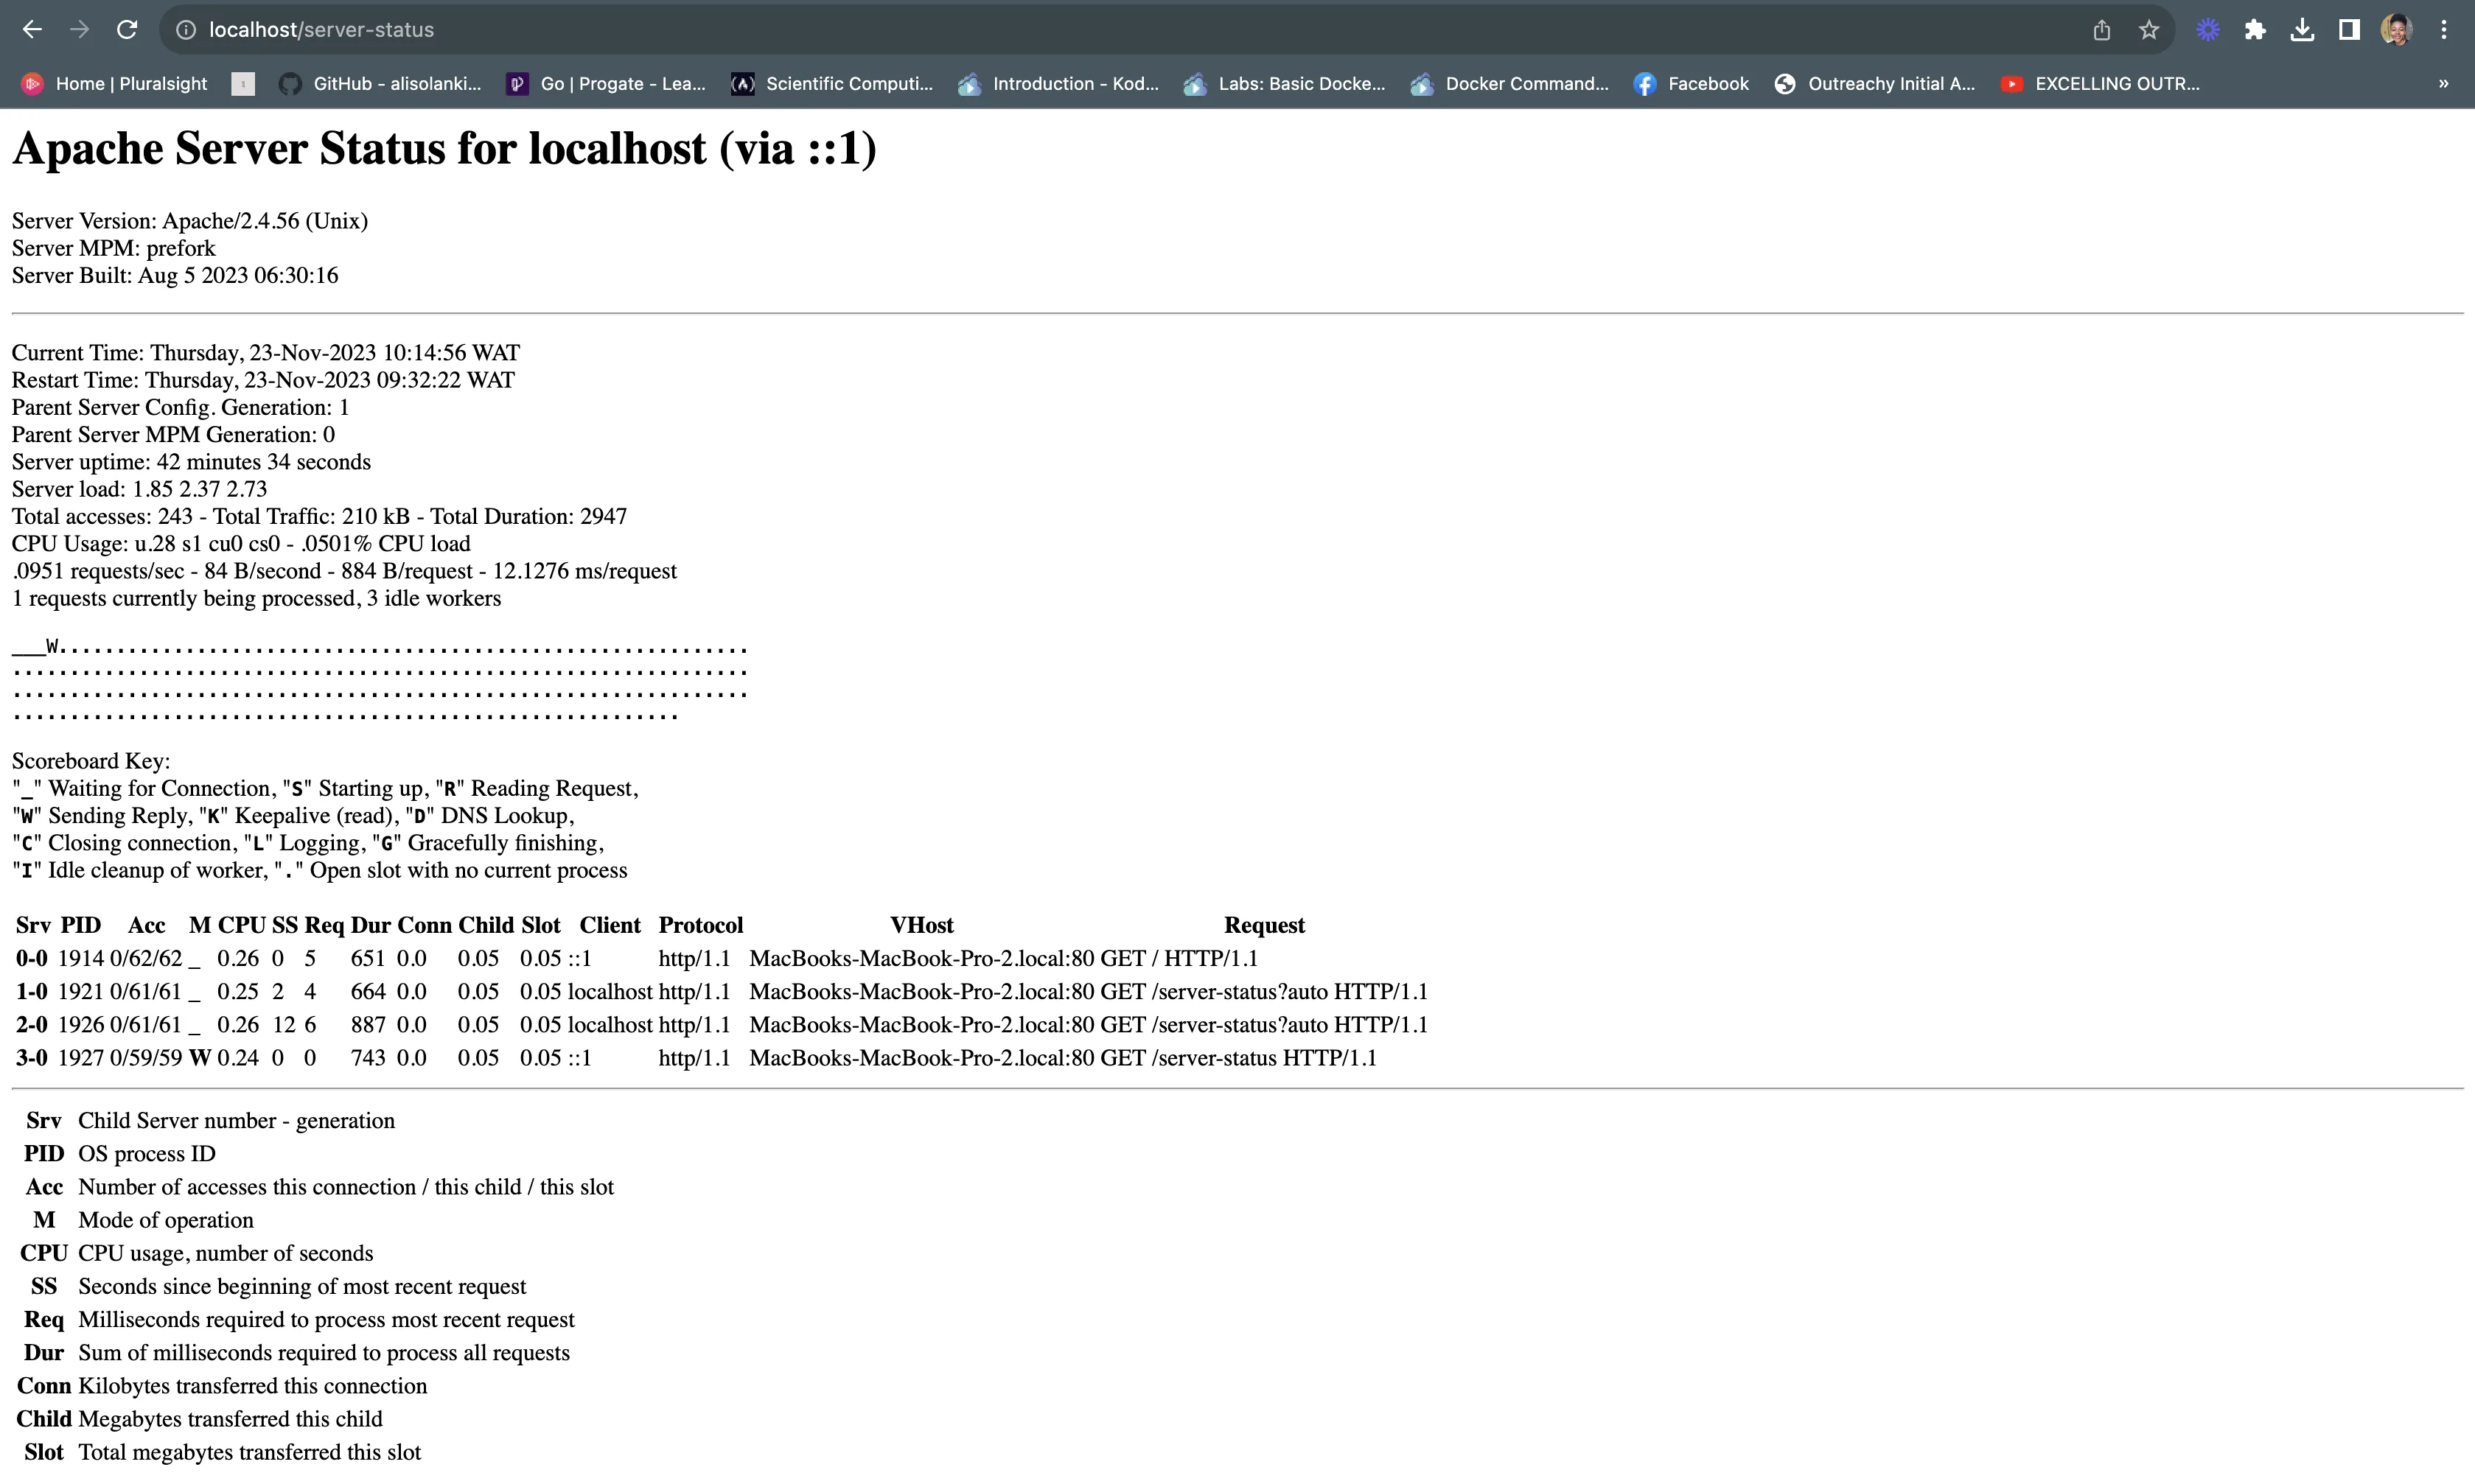Click Server Version: Apache/2.4.56 text

click(190, 221)
